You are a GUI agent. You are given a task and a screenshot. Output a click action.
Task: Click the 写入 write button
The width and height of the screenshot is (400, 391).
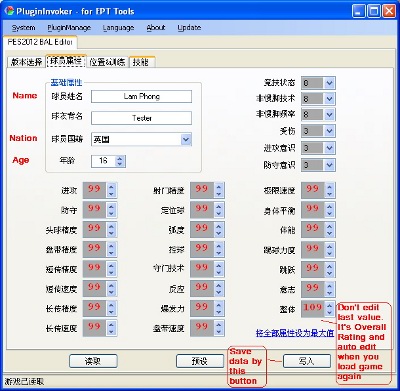[307, 361]
